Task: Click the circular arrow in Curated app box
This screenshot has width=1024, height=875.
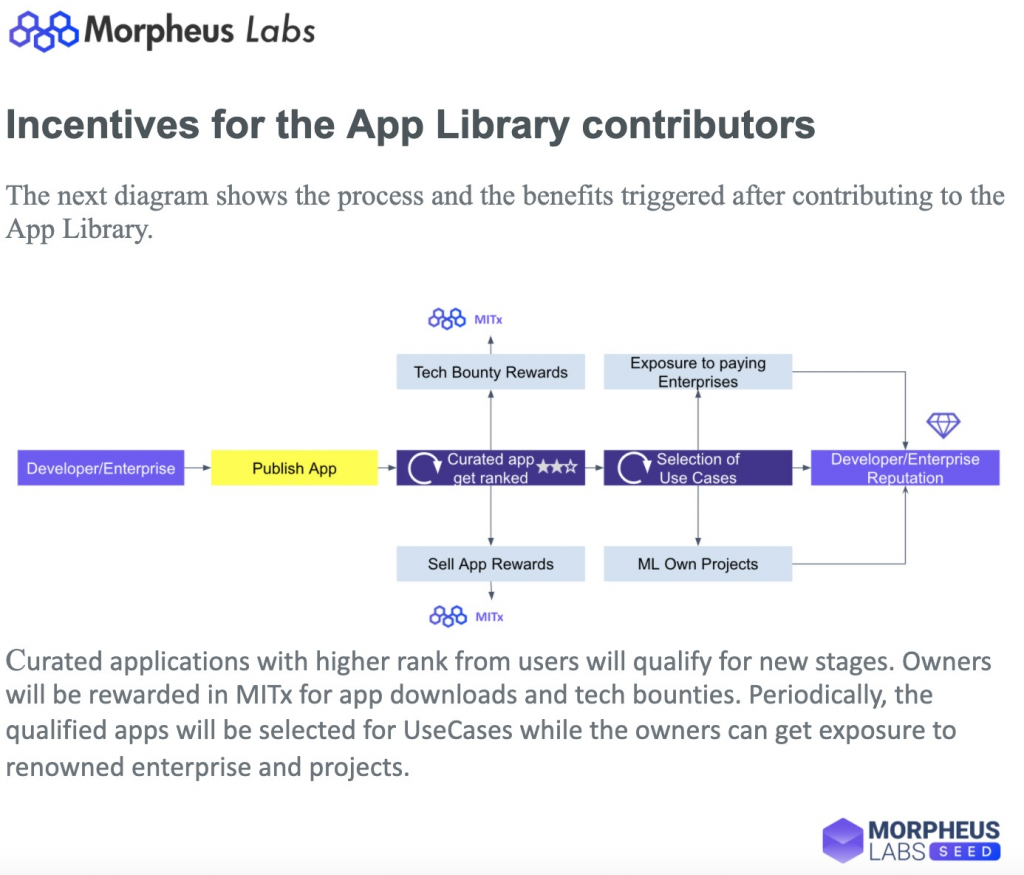Action: point(424,468)
